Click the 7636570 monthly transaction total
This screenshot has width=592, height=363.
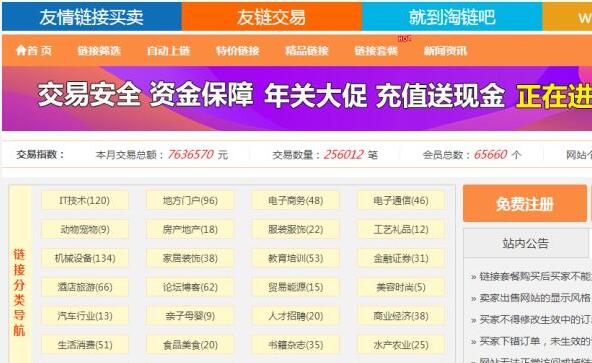coord(191,154)
